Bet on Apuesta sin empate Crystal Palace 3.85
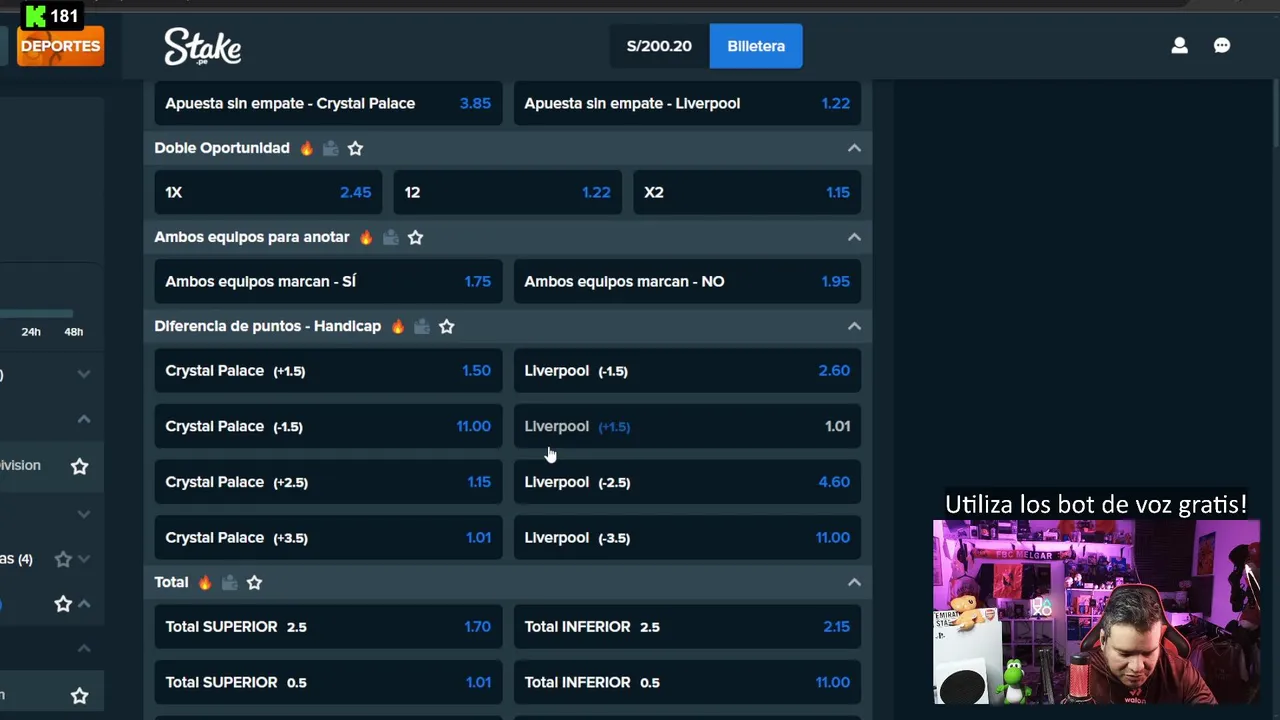Viewport: 1280px width, 720px height. [x=328, y=103]
